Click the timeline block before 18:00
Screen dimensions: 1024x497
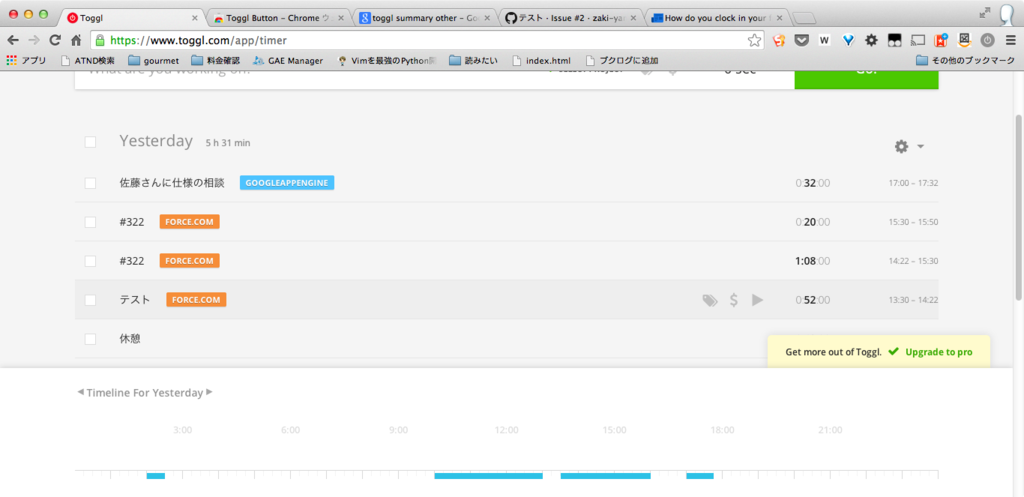pyautogui.click(x=699, y=475)
